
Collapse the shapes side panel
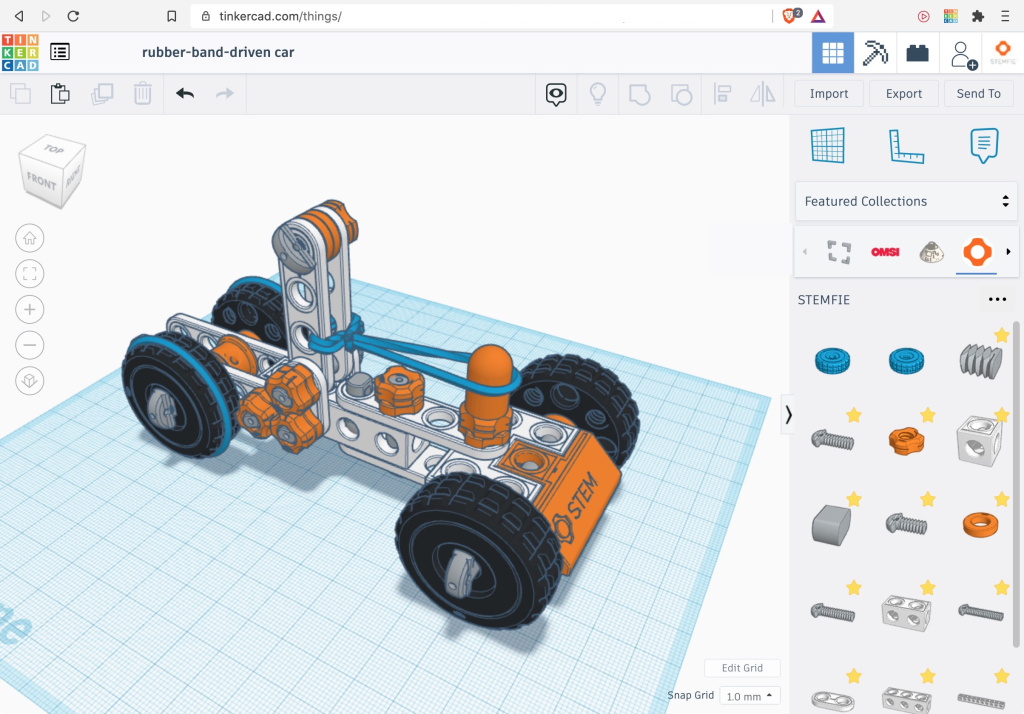[788, 413]
